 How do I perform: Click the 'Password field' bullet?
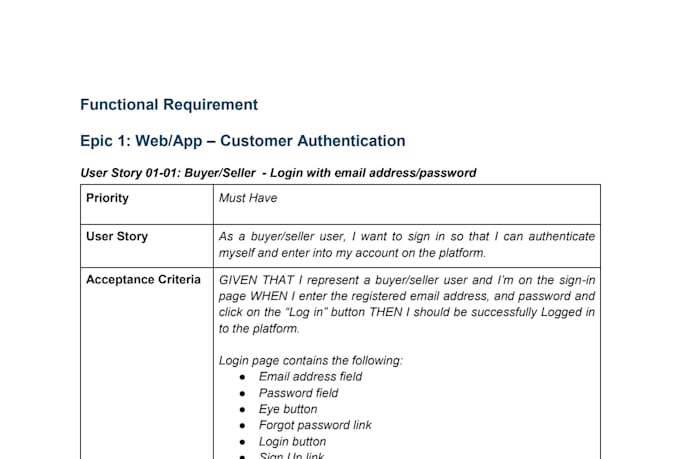point(298,393)
